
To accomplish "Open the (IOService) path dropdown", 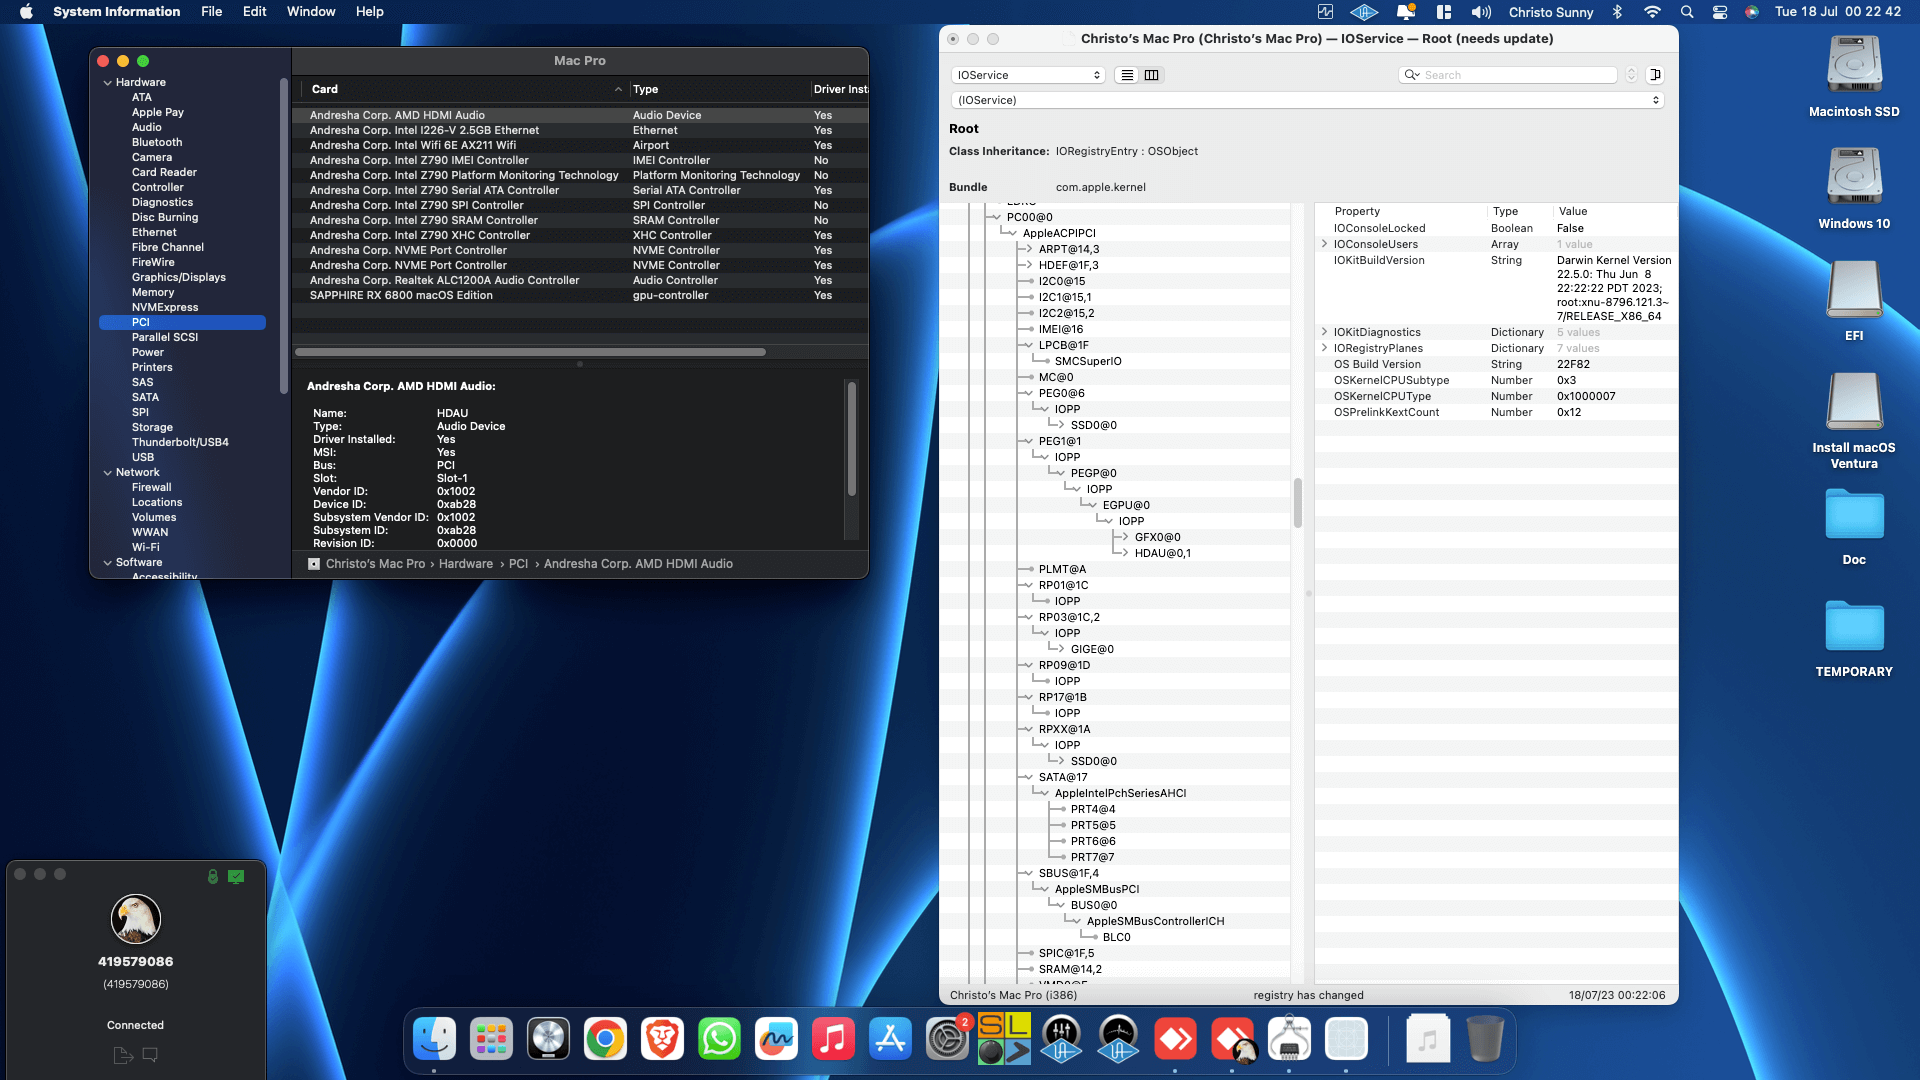I will click(1307, 100).
